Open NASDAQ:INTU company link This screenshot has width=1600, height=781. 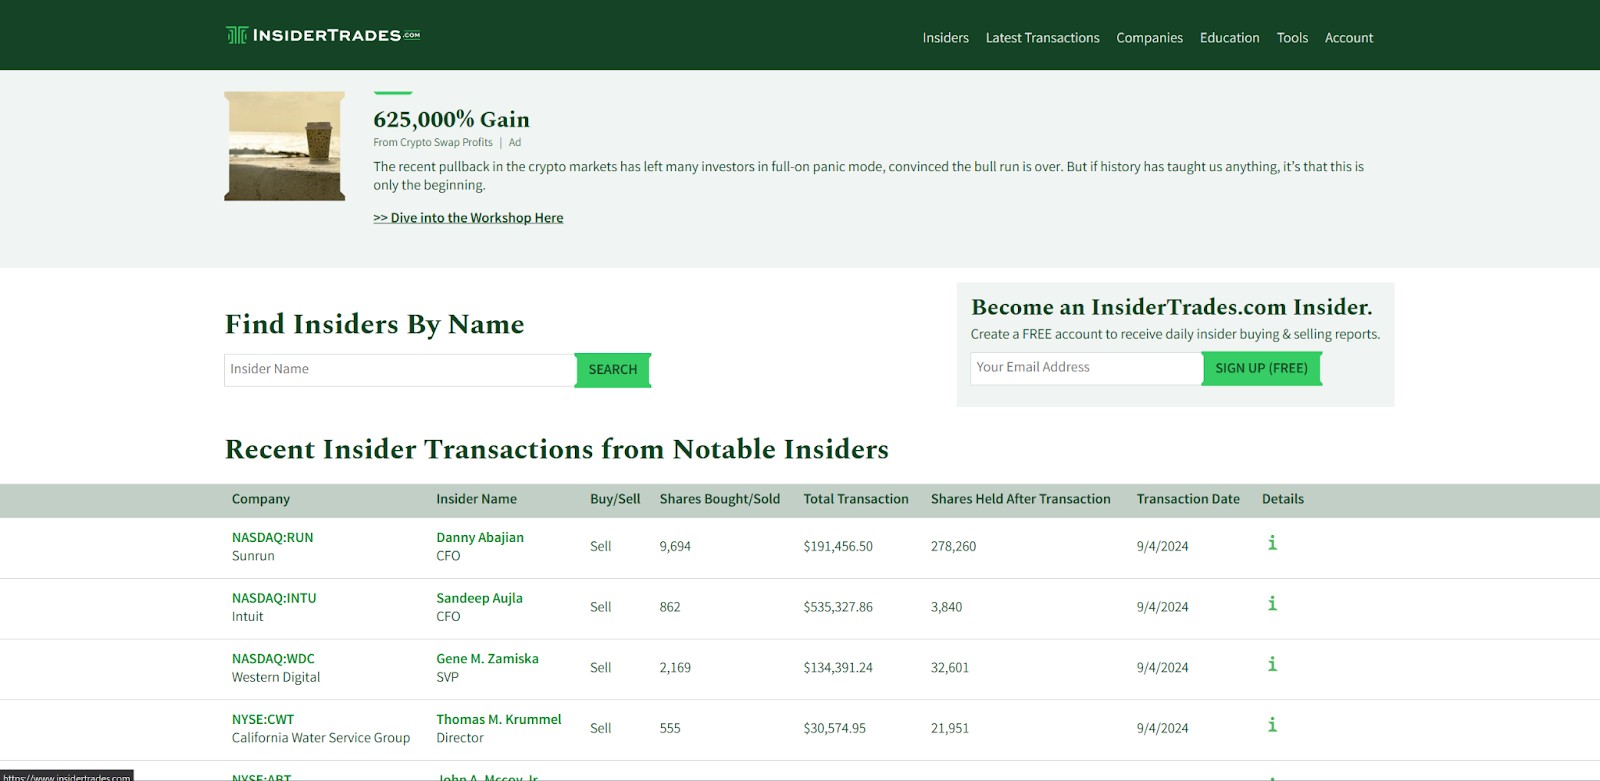click(x=274, y=599)
